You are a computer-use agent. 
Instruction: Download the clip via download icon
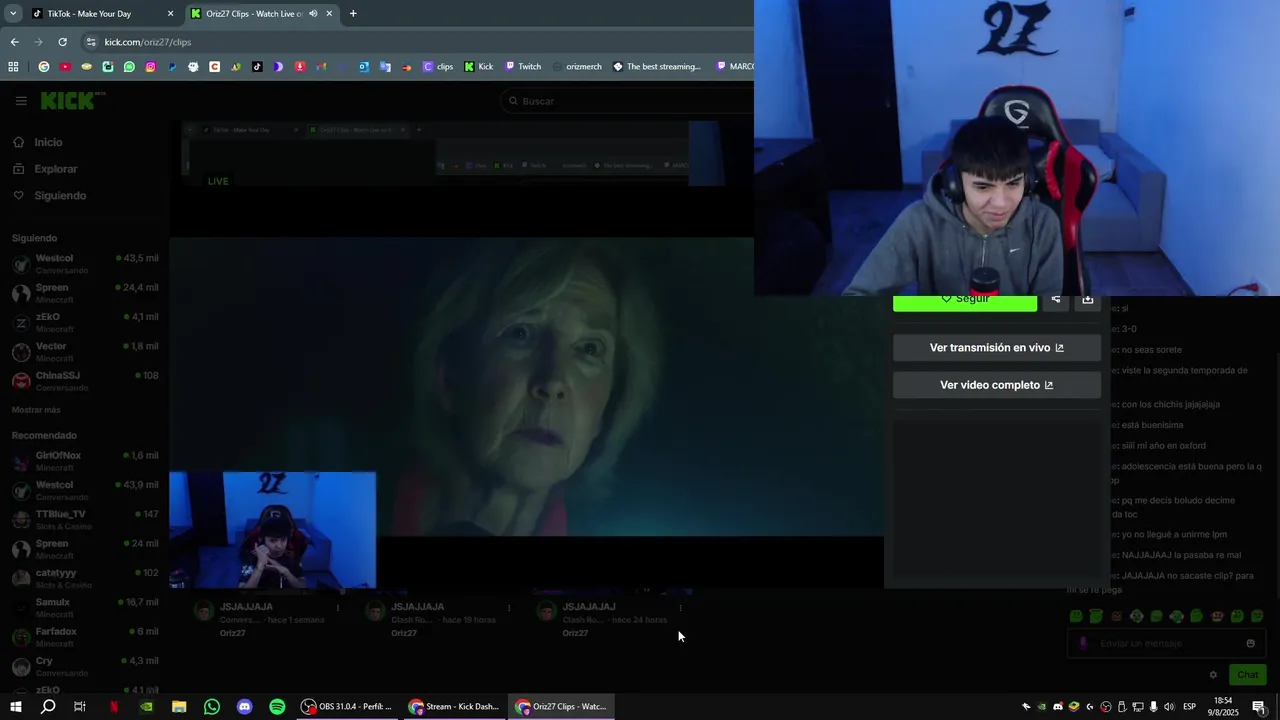[1088, 301]
